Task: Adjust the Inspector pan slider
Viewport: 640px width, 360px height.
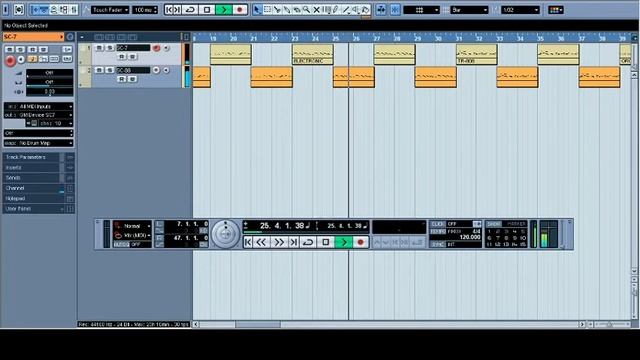Action: pyautogui.click(x=50, y=82)
